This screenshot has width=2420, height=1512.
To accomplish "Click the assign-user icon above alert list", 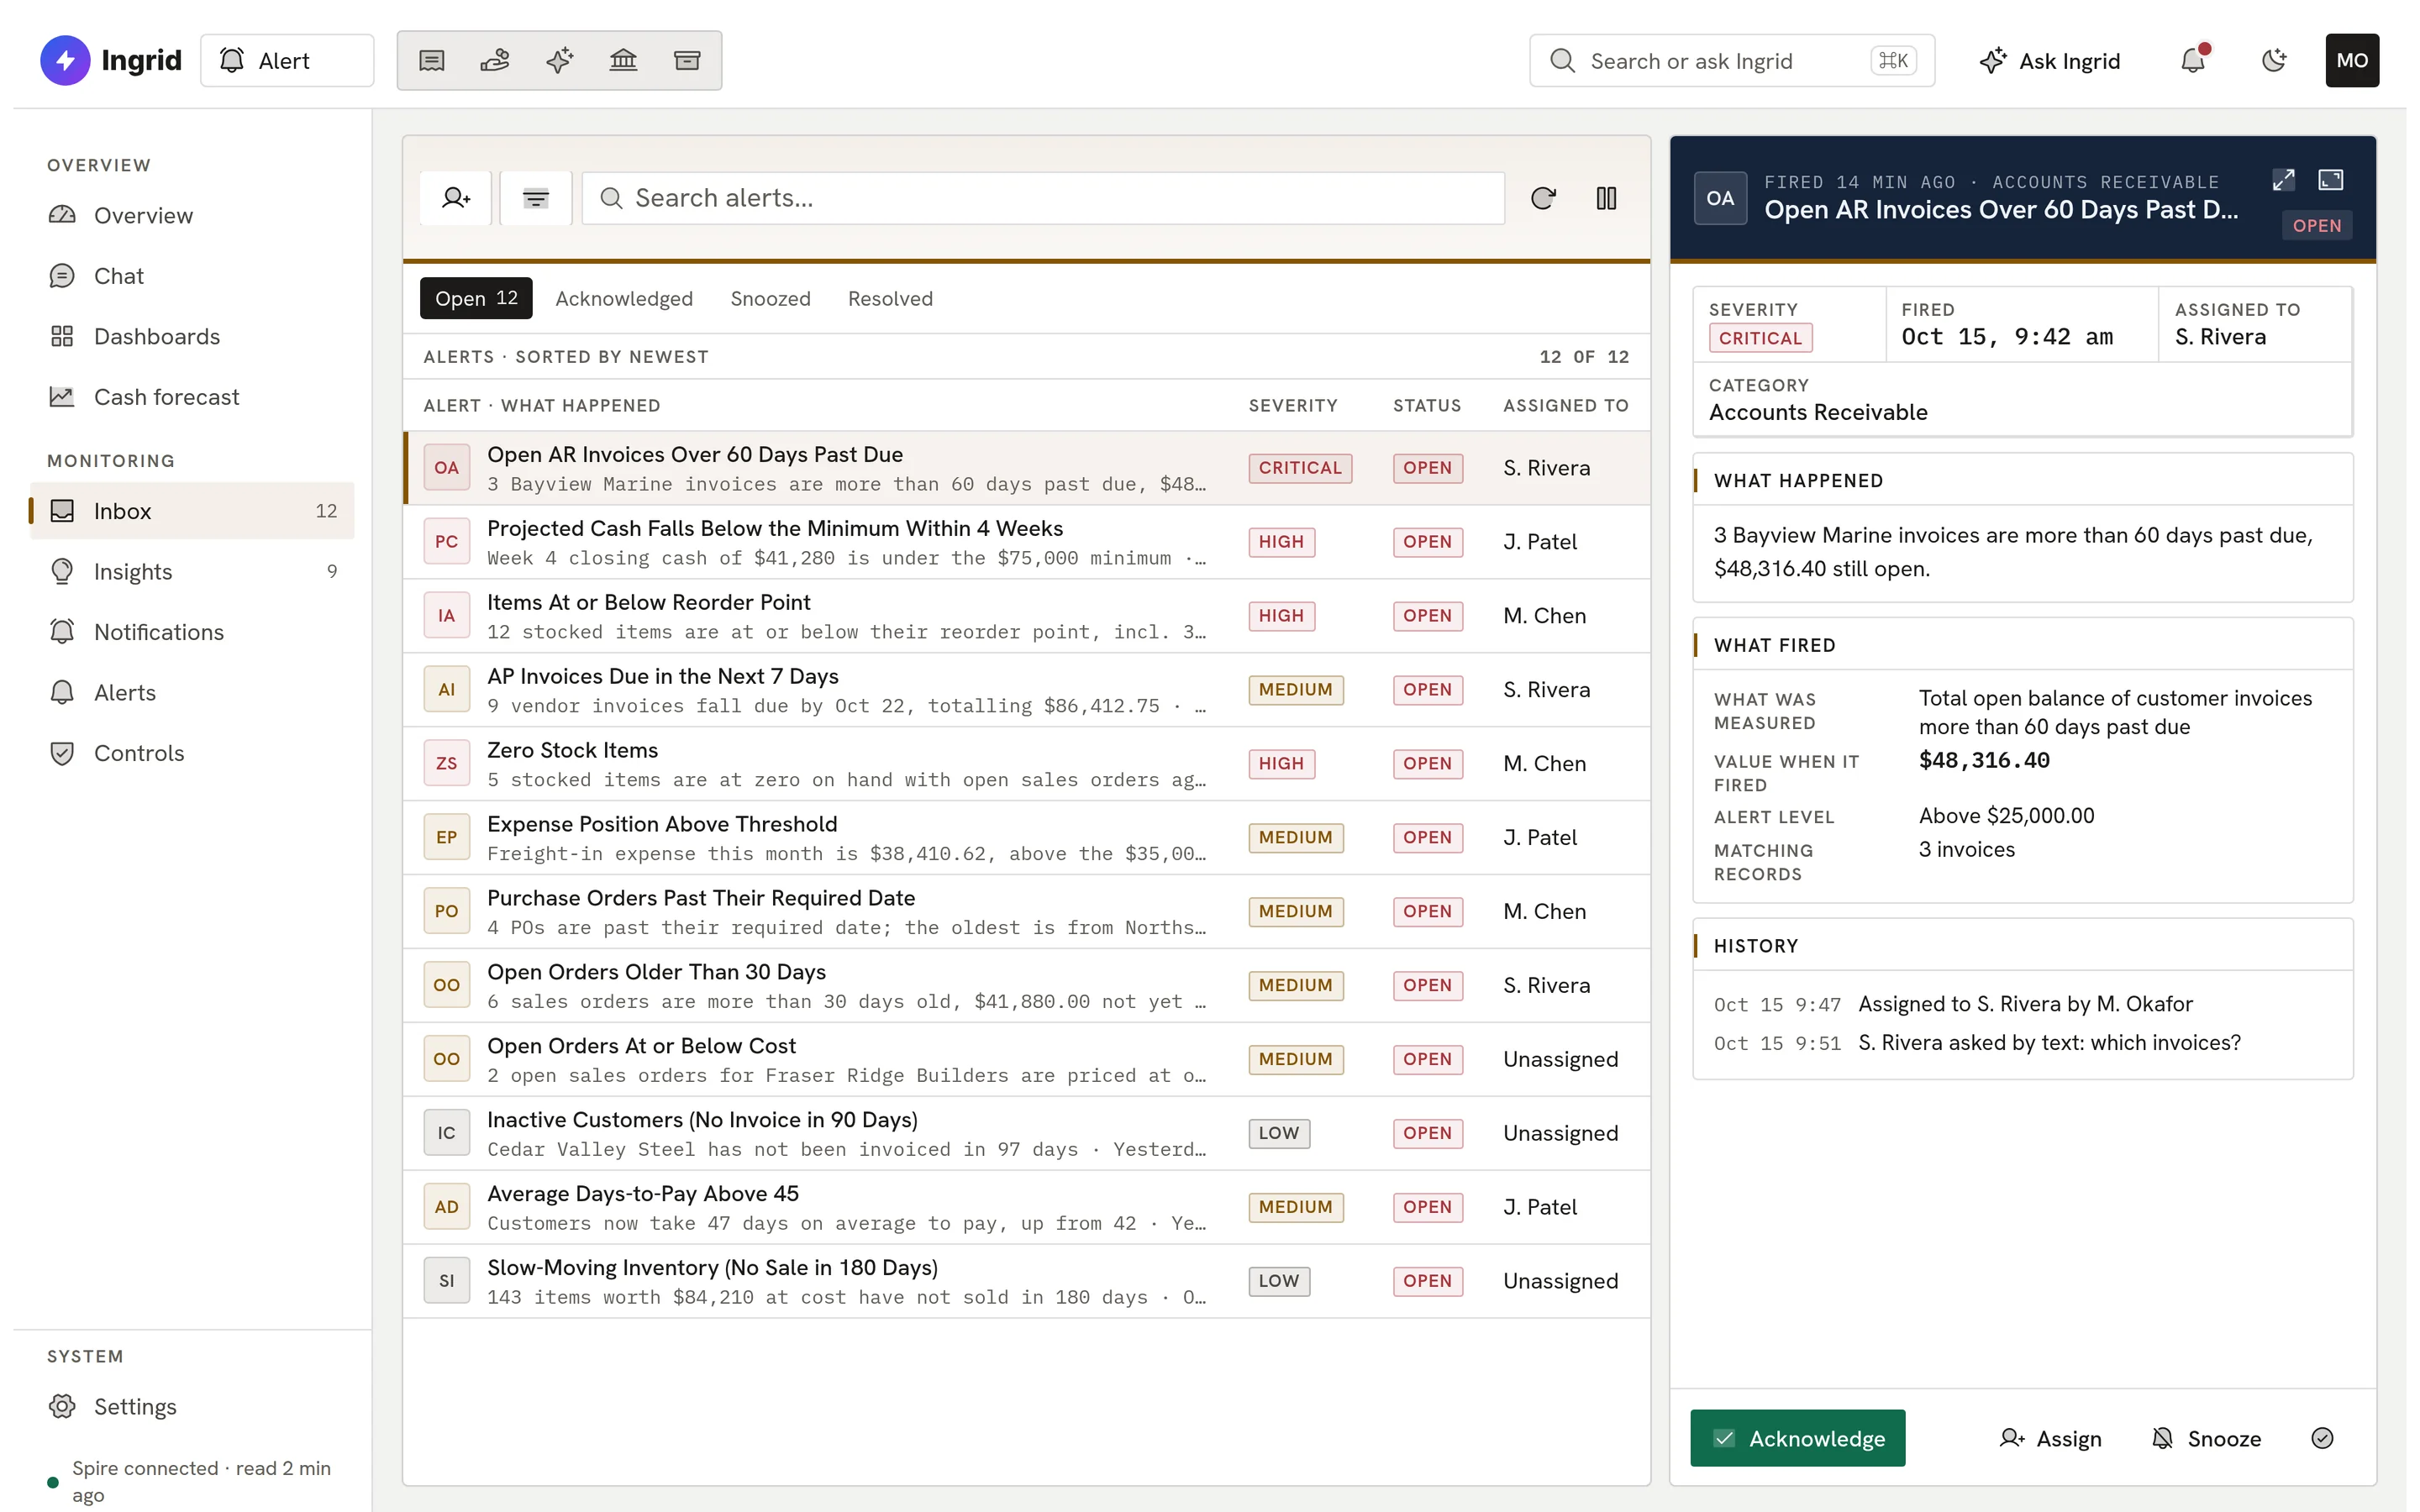I will [456, 198].
